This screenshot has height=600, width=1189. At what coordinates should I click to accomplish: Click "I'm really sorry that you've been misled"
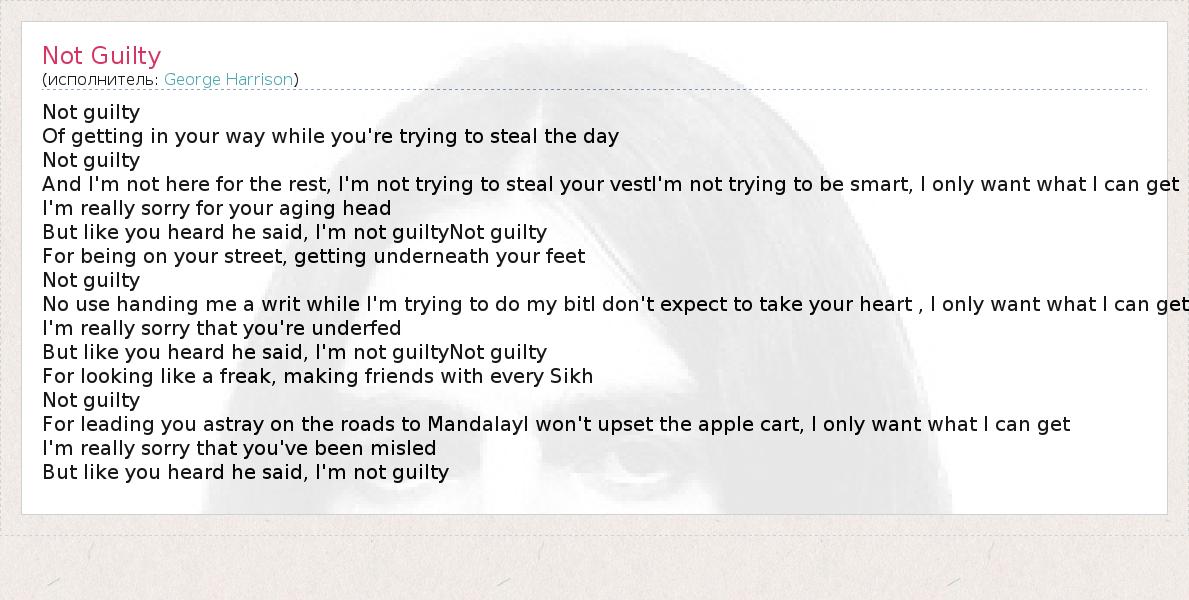239,448
